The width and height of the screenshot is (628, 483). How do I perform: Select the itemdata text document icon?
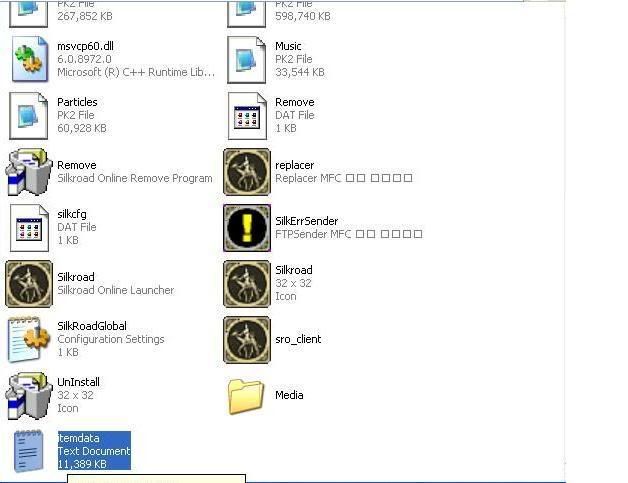pos(28,451)
